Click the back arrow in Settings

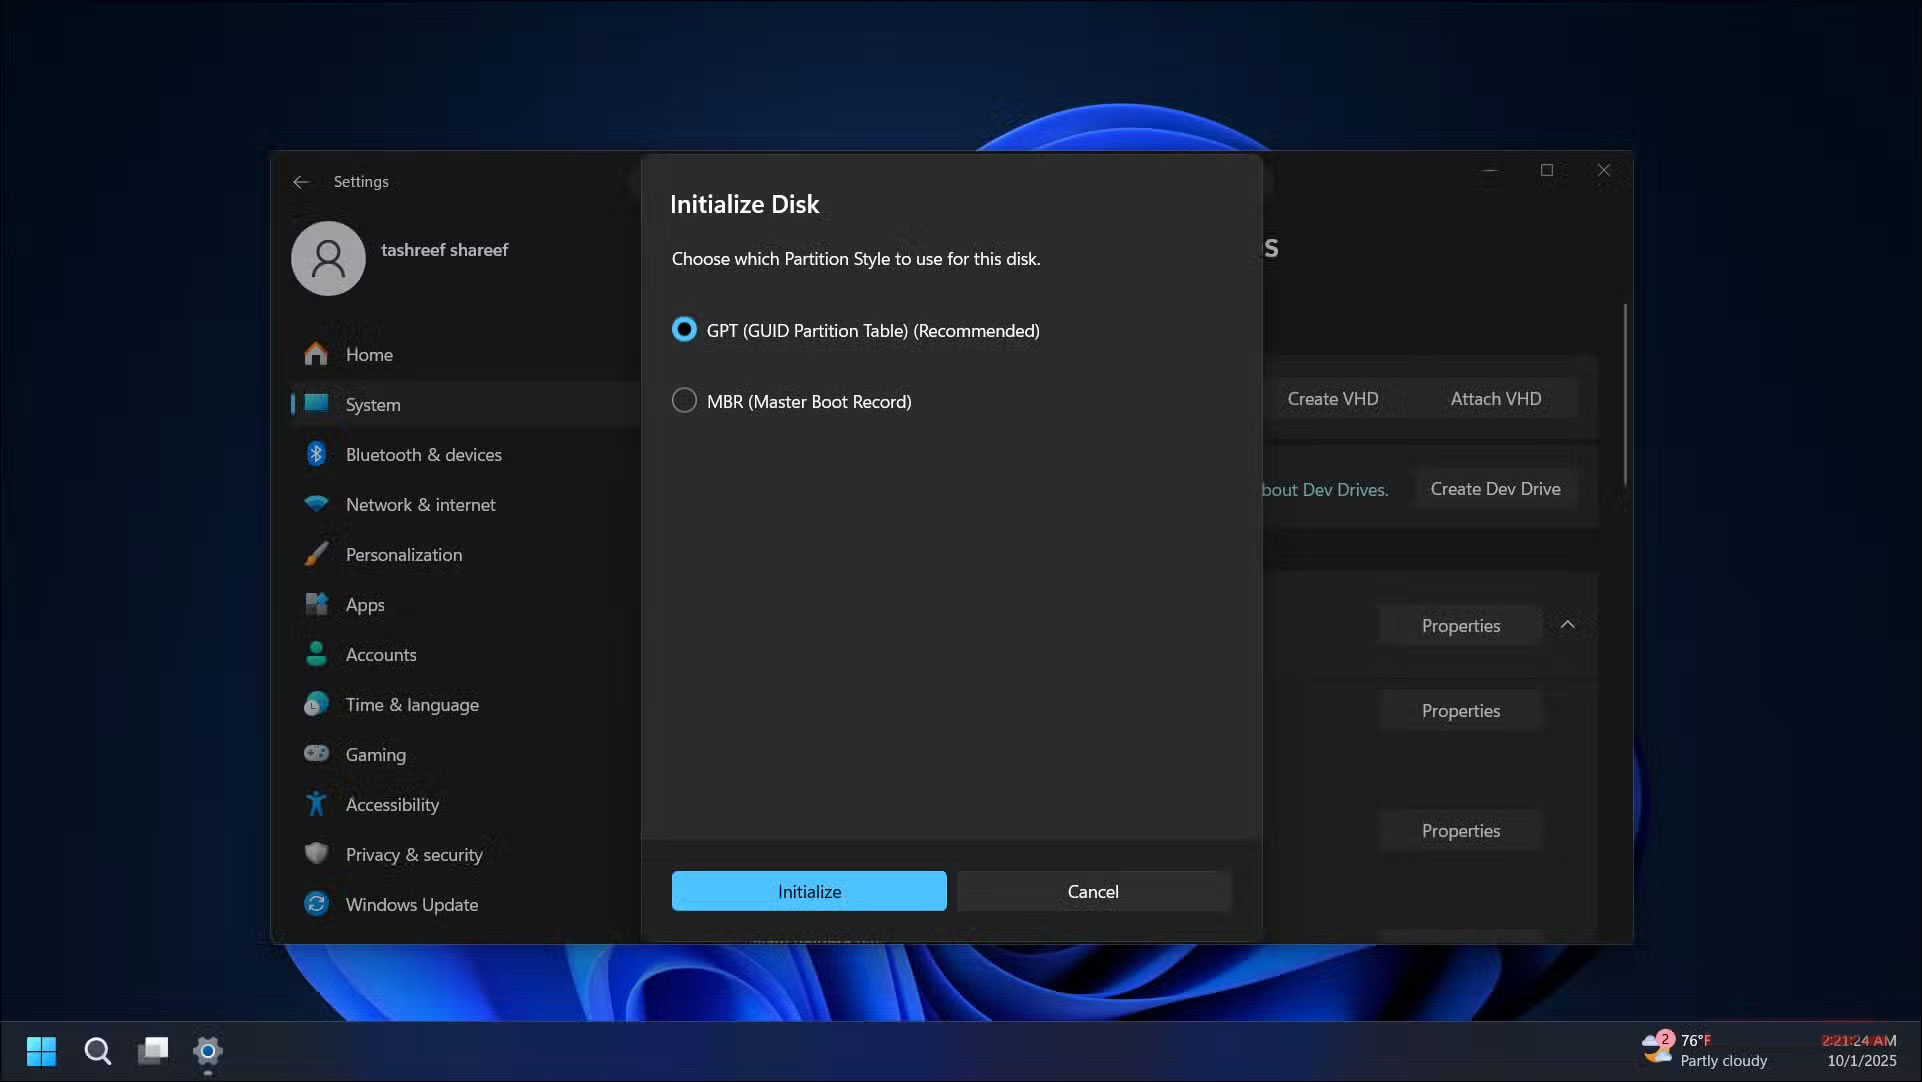coord(301,181)
